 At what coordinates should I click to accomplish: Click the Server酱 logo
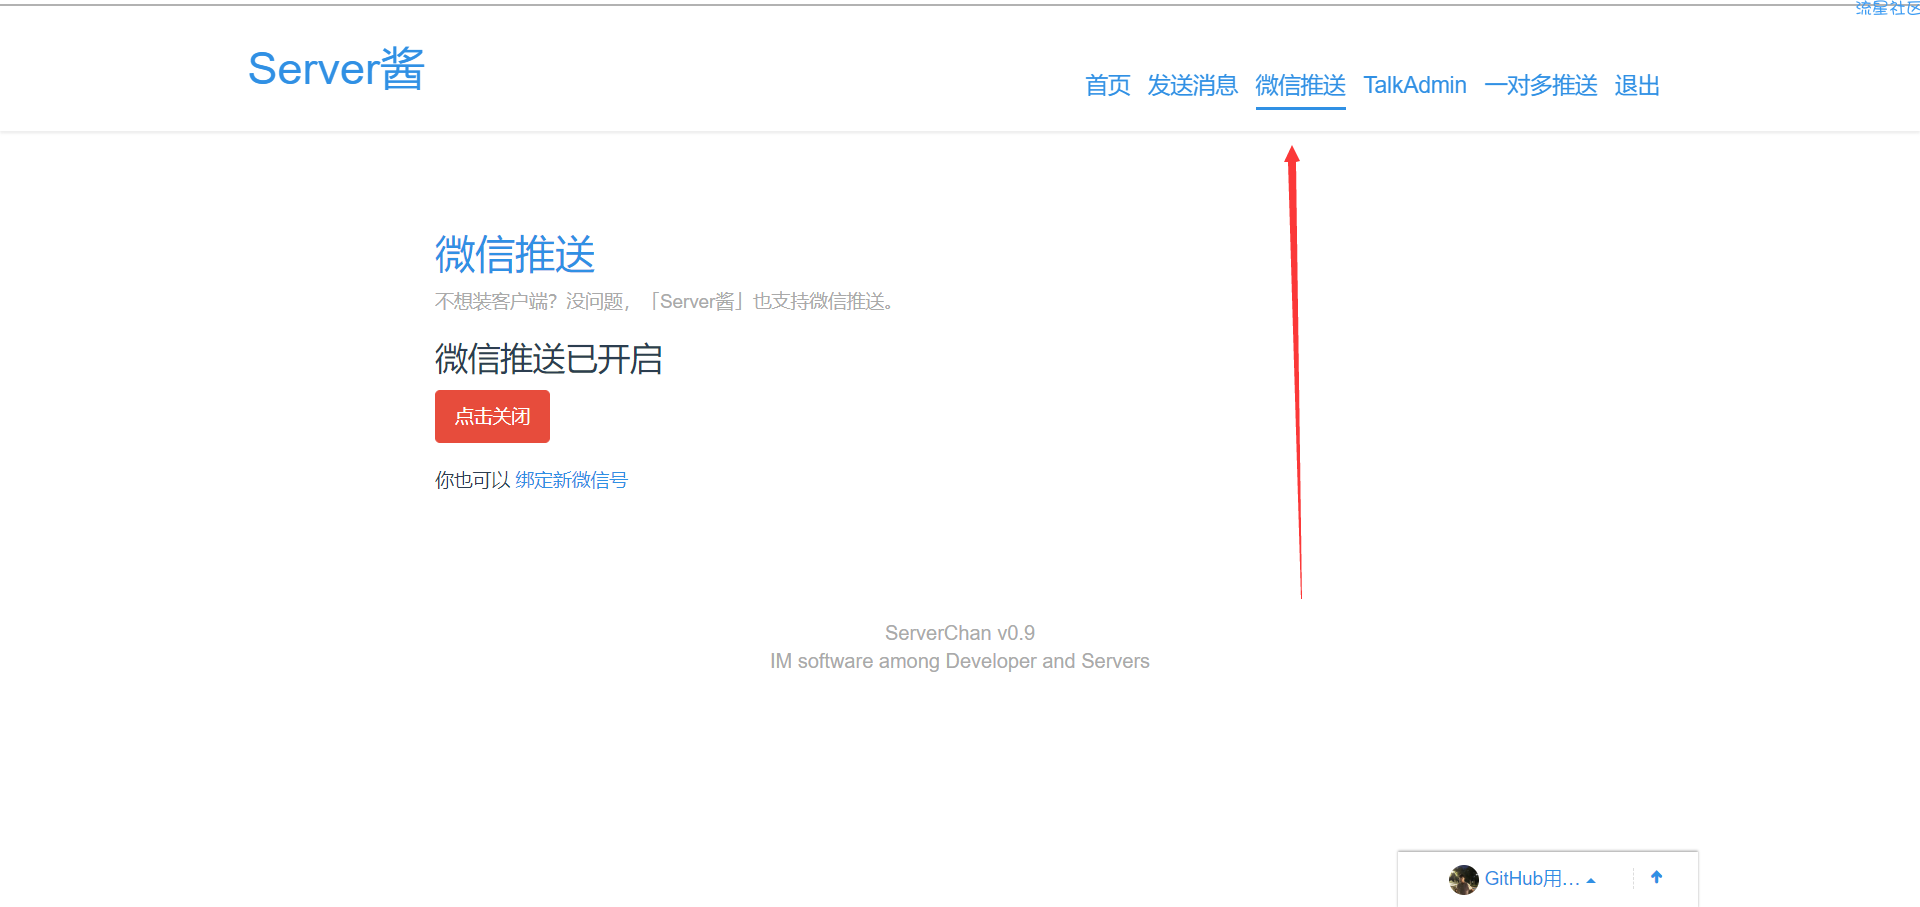point(336,69)
